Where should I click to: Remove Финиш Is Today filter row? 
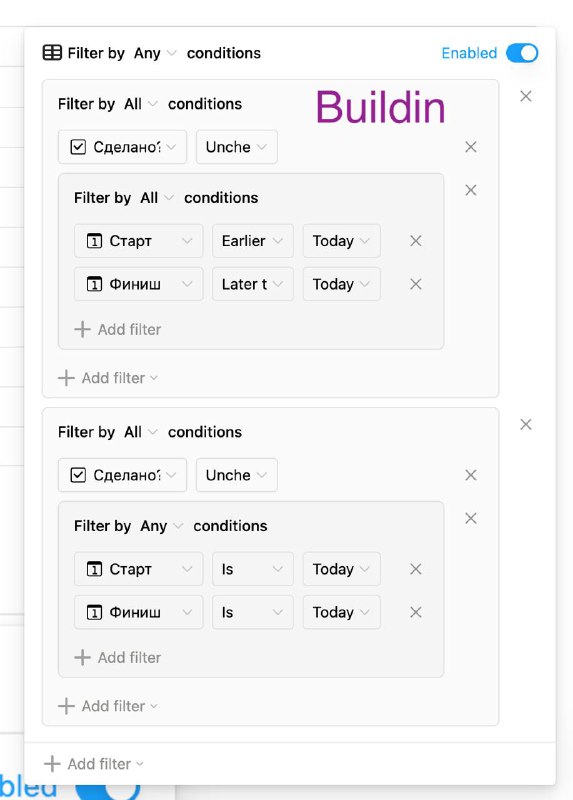click(x=416, y=612)
